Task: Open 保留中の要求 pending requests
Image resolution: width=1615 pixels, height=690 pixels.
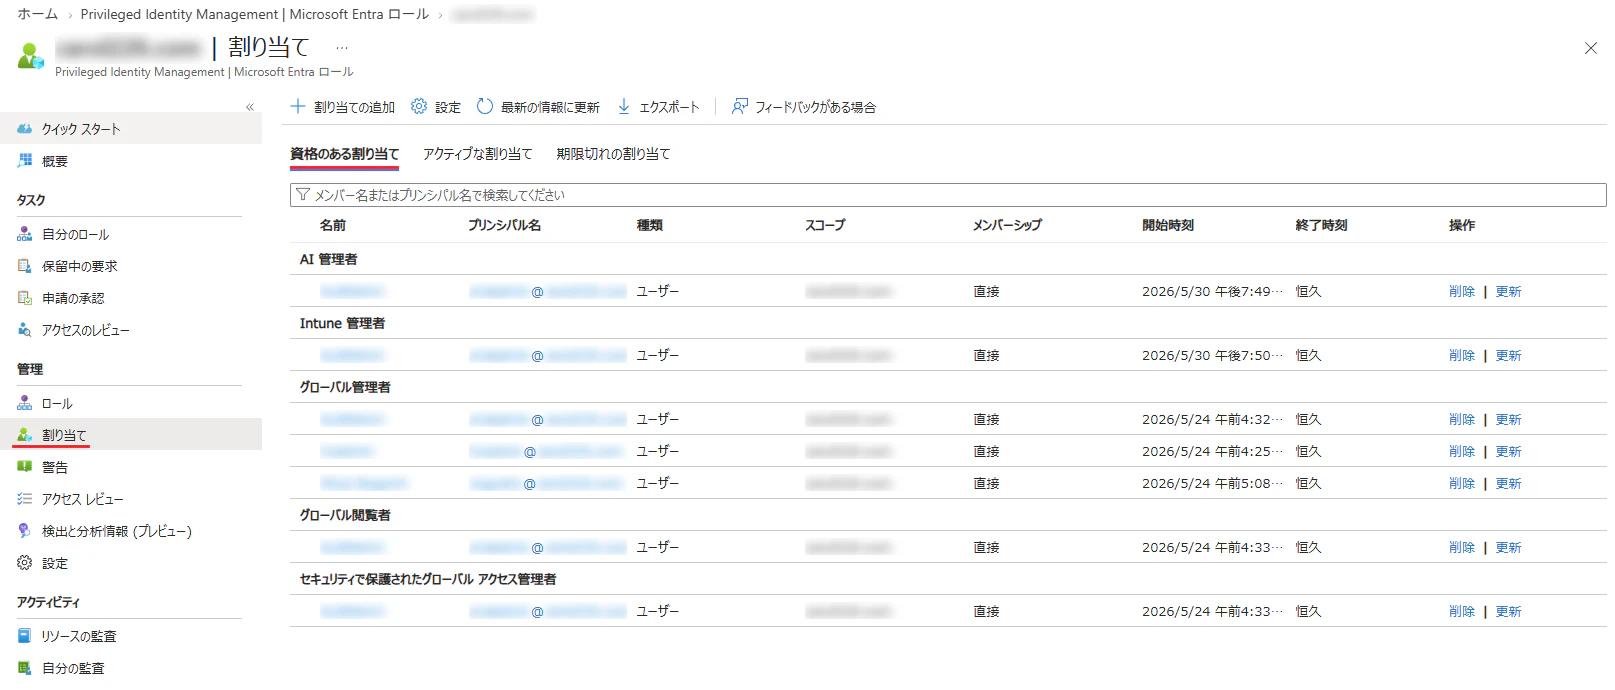Action: tap(79, 266)
